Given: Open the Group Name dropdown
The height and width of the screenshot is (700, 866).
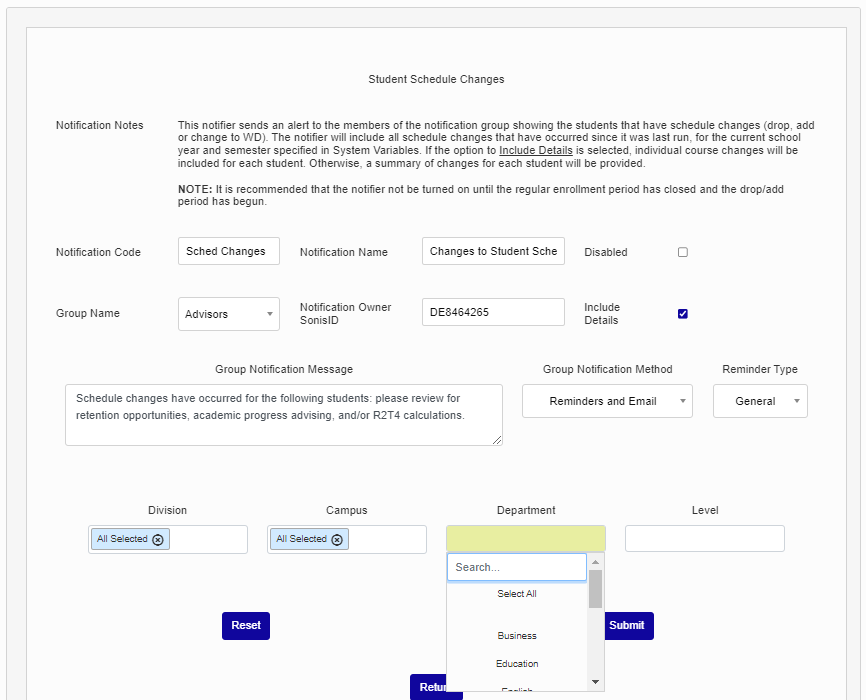Looking at the screenshot, I should (x=229, y=314).
